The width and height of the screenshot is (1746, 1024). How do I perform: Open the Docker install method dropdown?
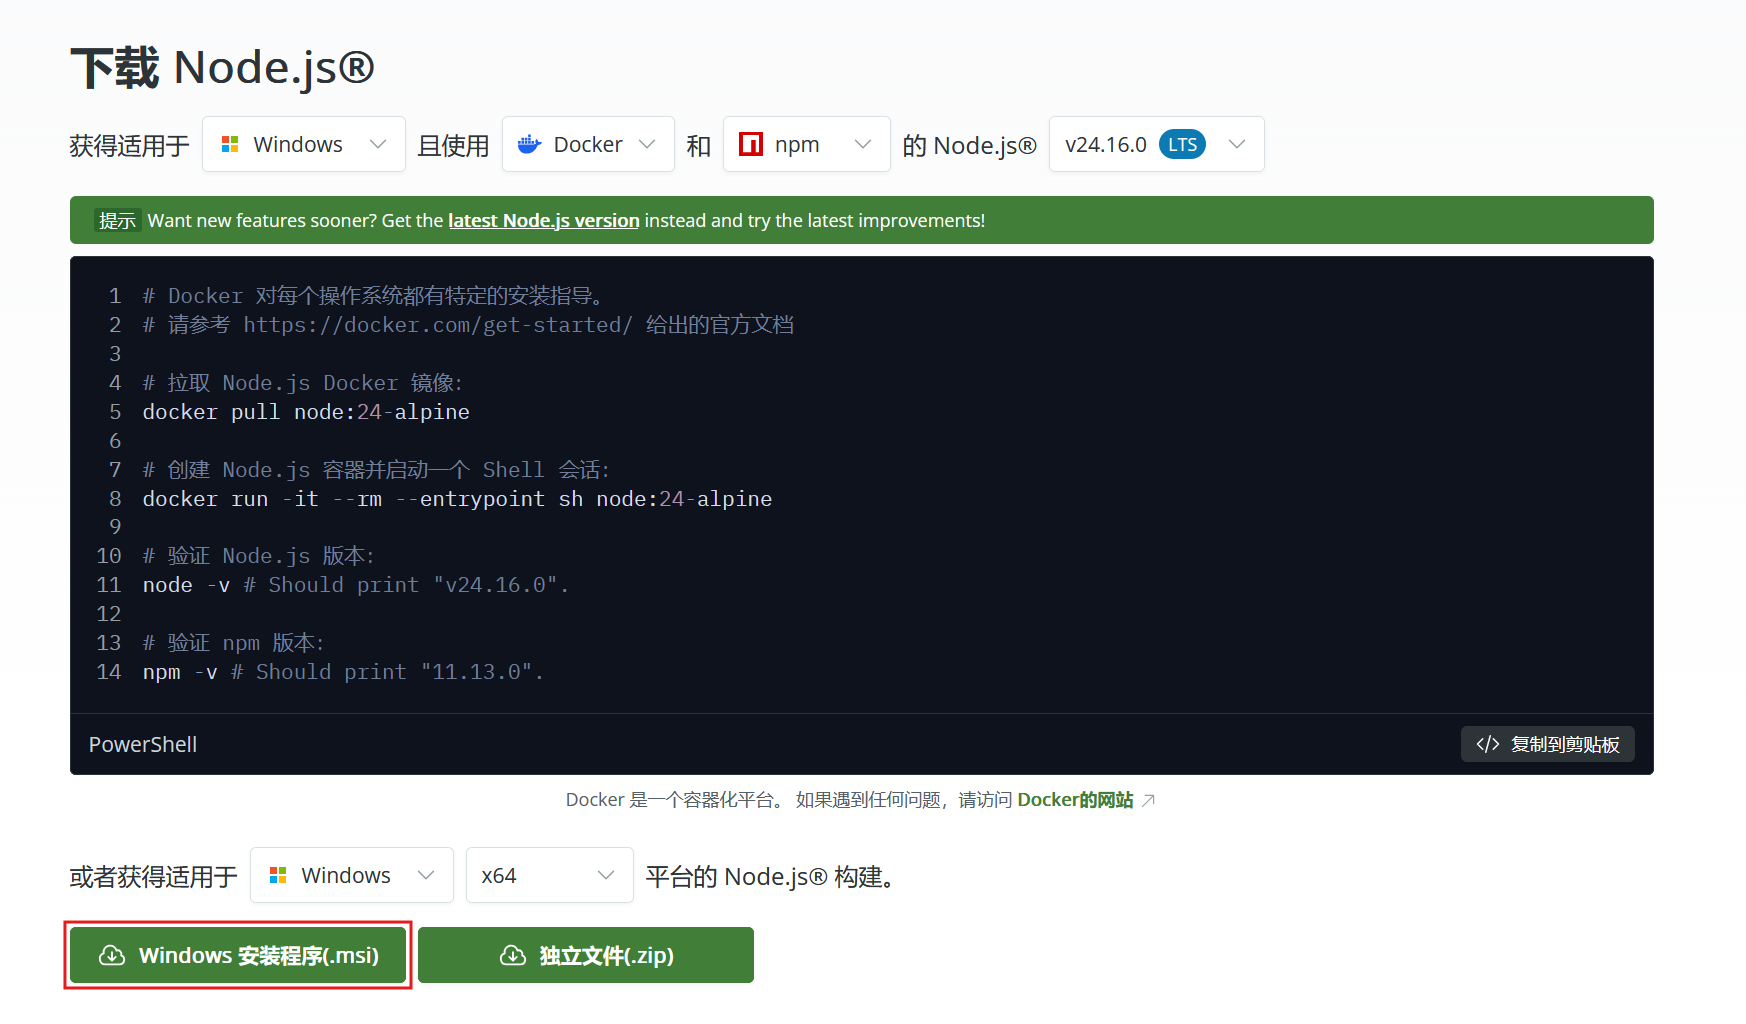click(587, 144)
